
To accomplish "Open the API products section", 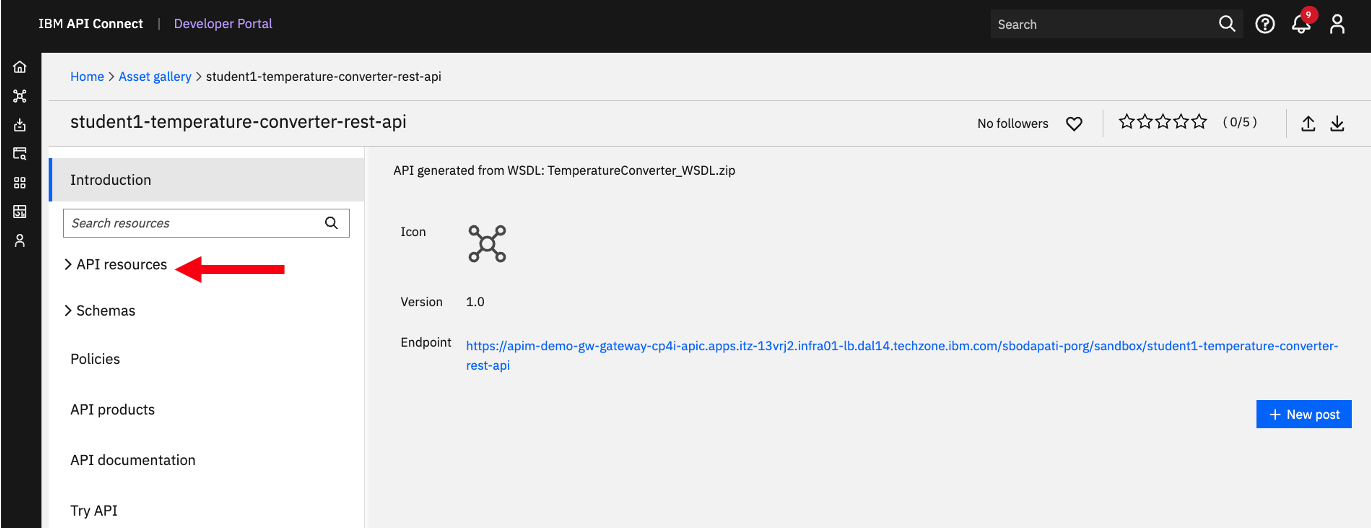I will (112, 410).
